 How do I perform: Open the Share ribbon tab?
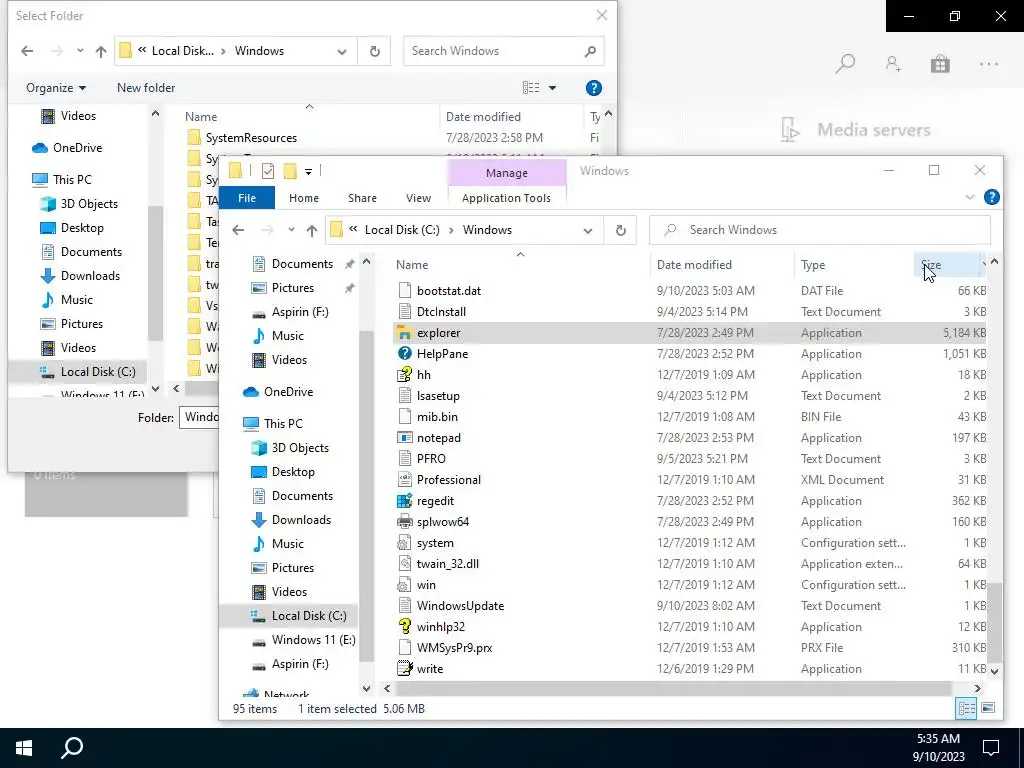(x=362, y=198)
